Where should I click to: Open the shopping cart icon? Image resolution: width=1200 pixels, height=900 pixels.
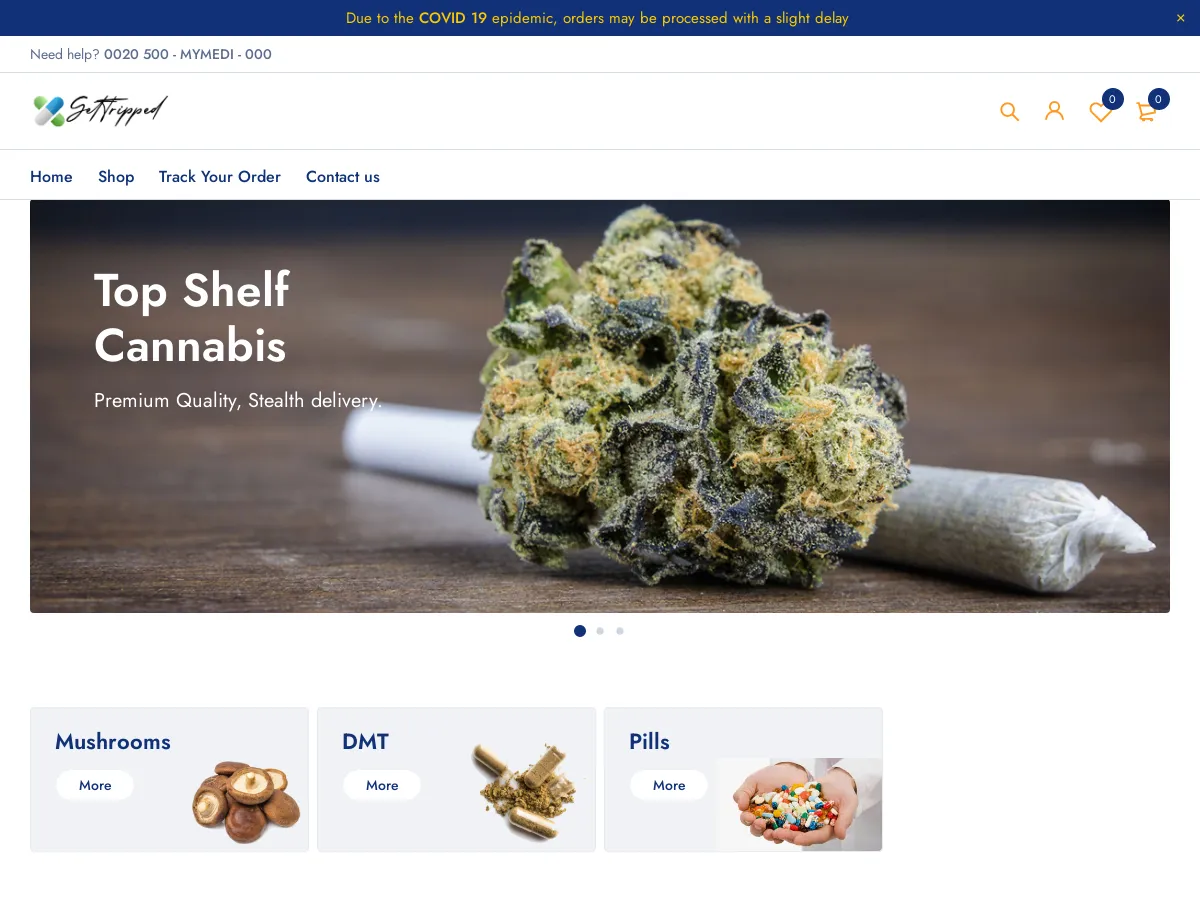(x=1146, y=112)
